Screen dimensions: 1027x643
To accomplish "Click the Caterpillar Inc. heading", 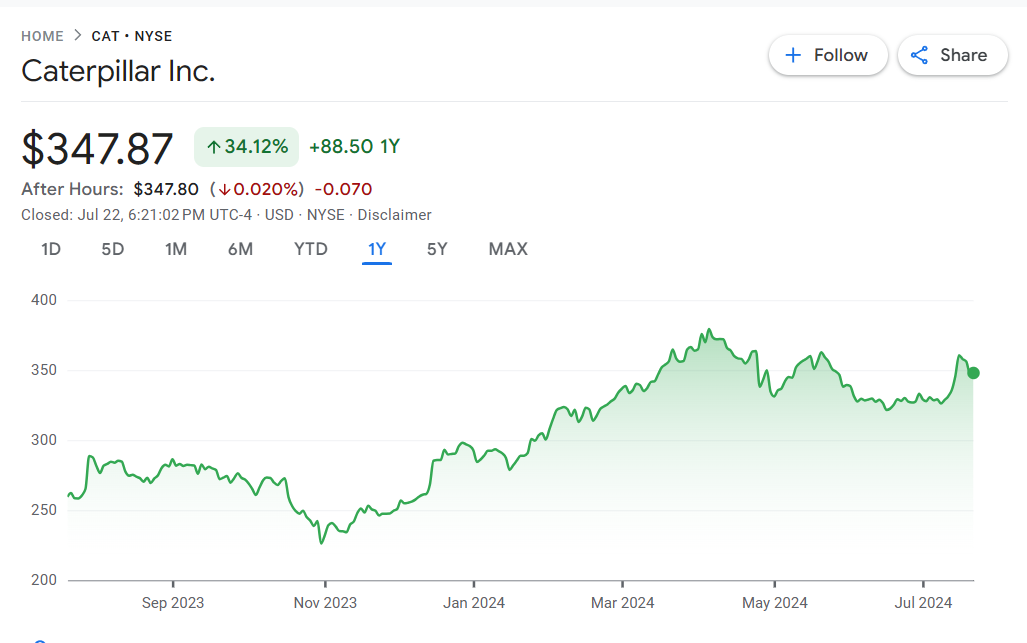I will (x=118, y=71).
